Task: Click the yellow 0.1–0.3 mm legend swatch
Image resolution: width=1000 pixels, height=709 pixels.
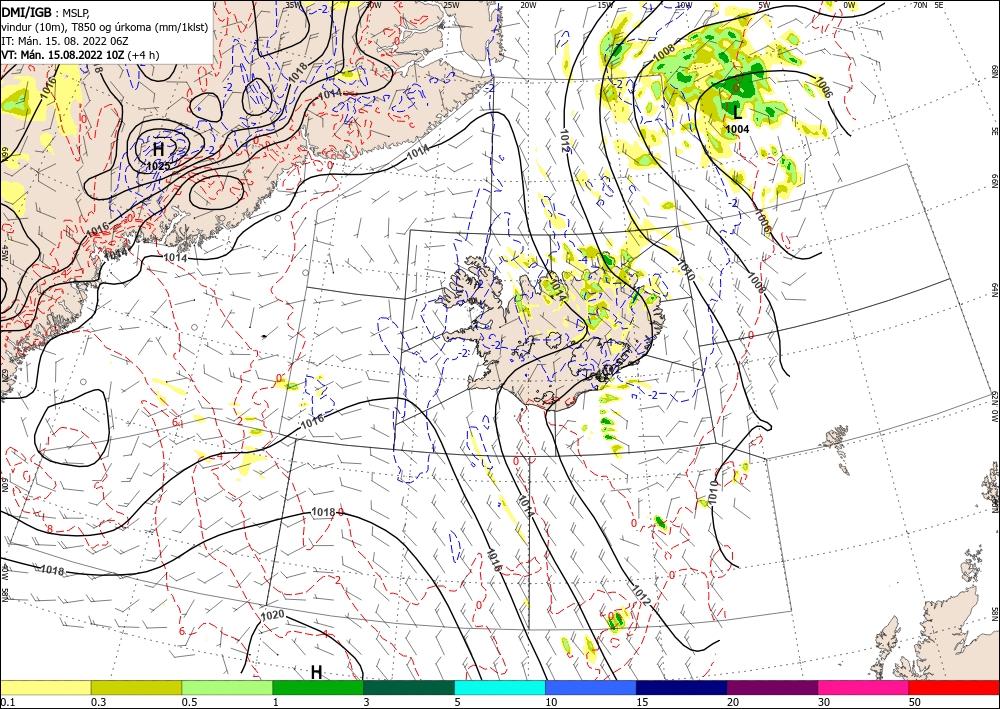Action: pos(45,687)
